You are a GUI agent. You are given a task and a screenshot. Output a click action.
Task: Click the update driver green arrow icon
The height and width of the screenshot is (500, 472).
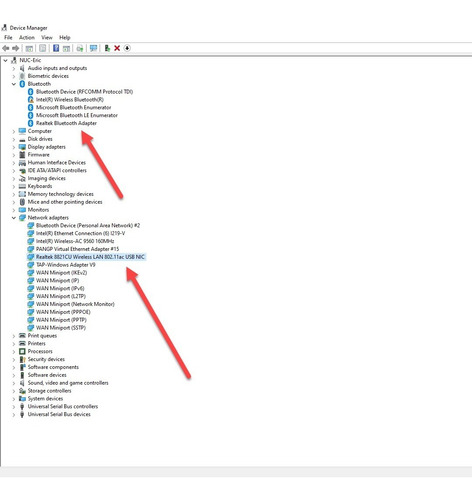pos(107,48)
